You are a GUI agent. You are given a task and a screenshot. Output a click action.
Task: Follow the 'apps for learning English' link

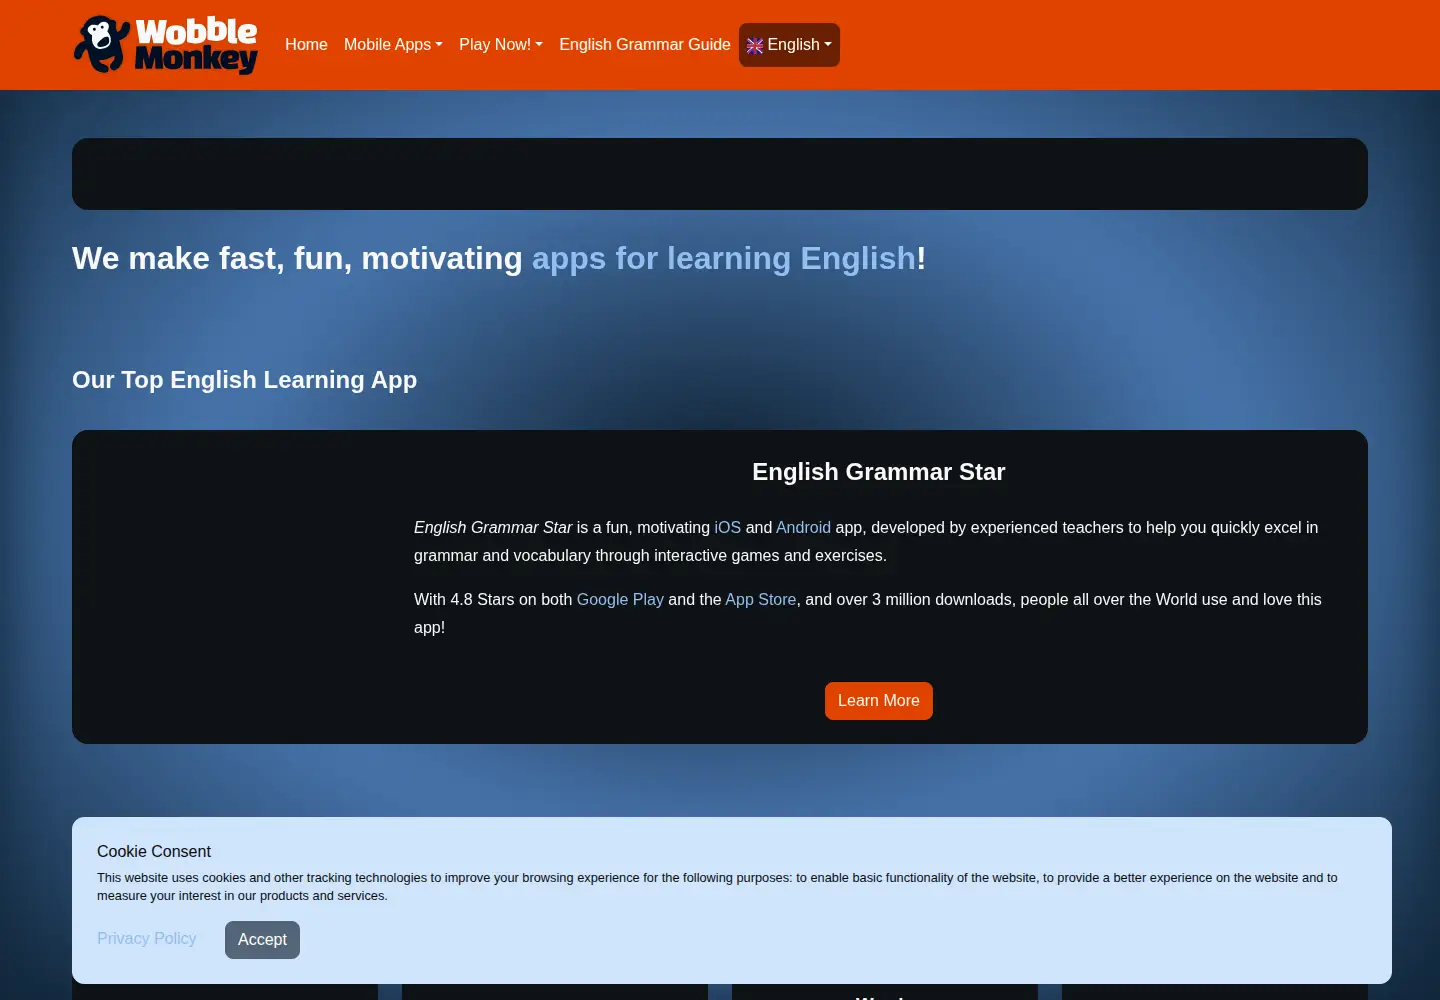[x=724, y=258]
